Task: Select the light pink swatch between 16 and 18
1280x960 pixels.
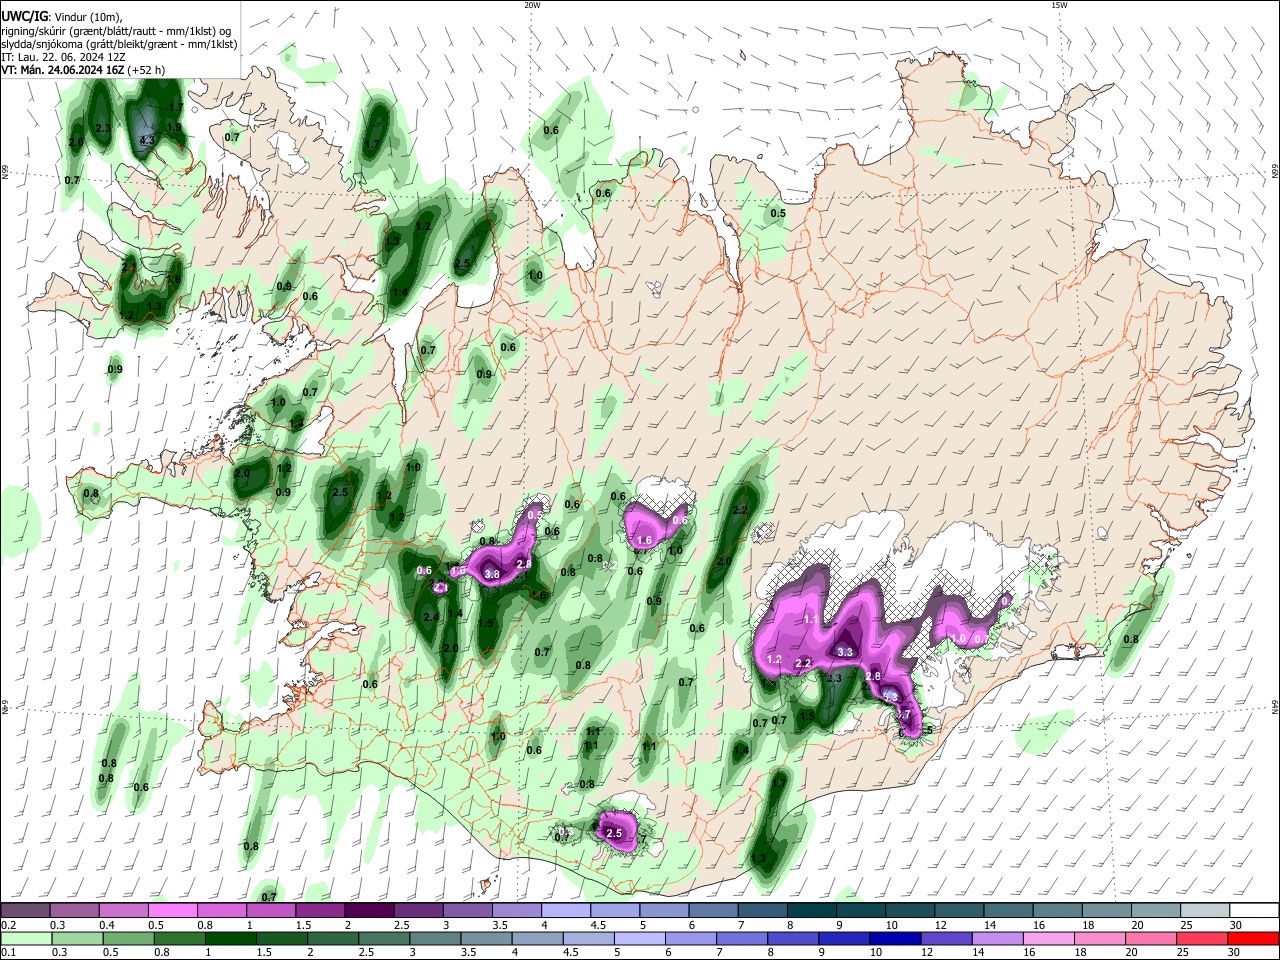Action: coord(1049,938)
